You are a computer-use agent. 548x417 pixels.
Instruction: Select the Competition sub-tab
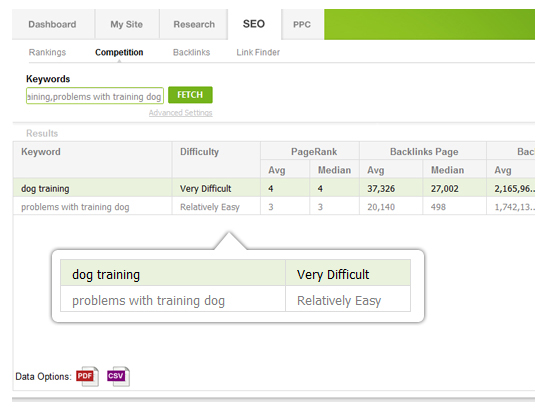[119, 52]
